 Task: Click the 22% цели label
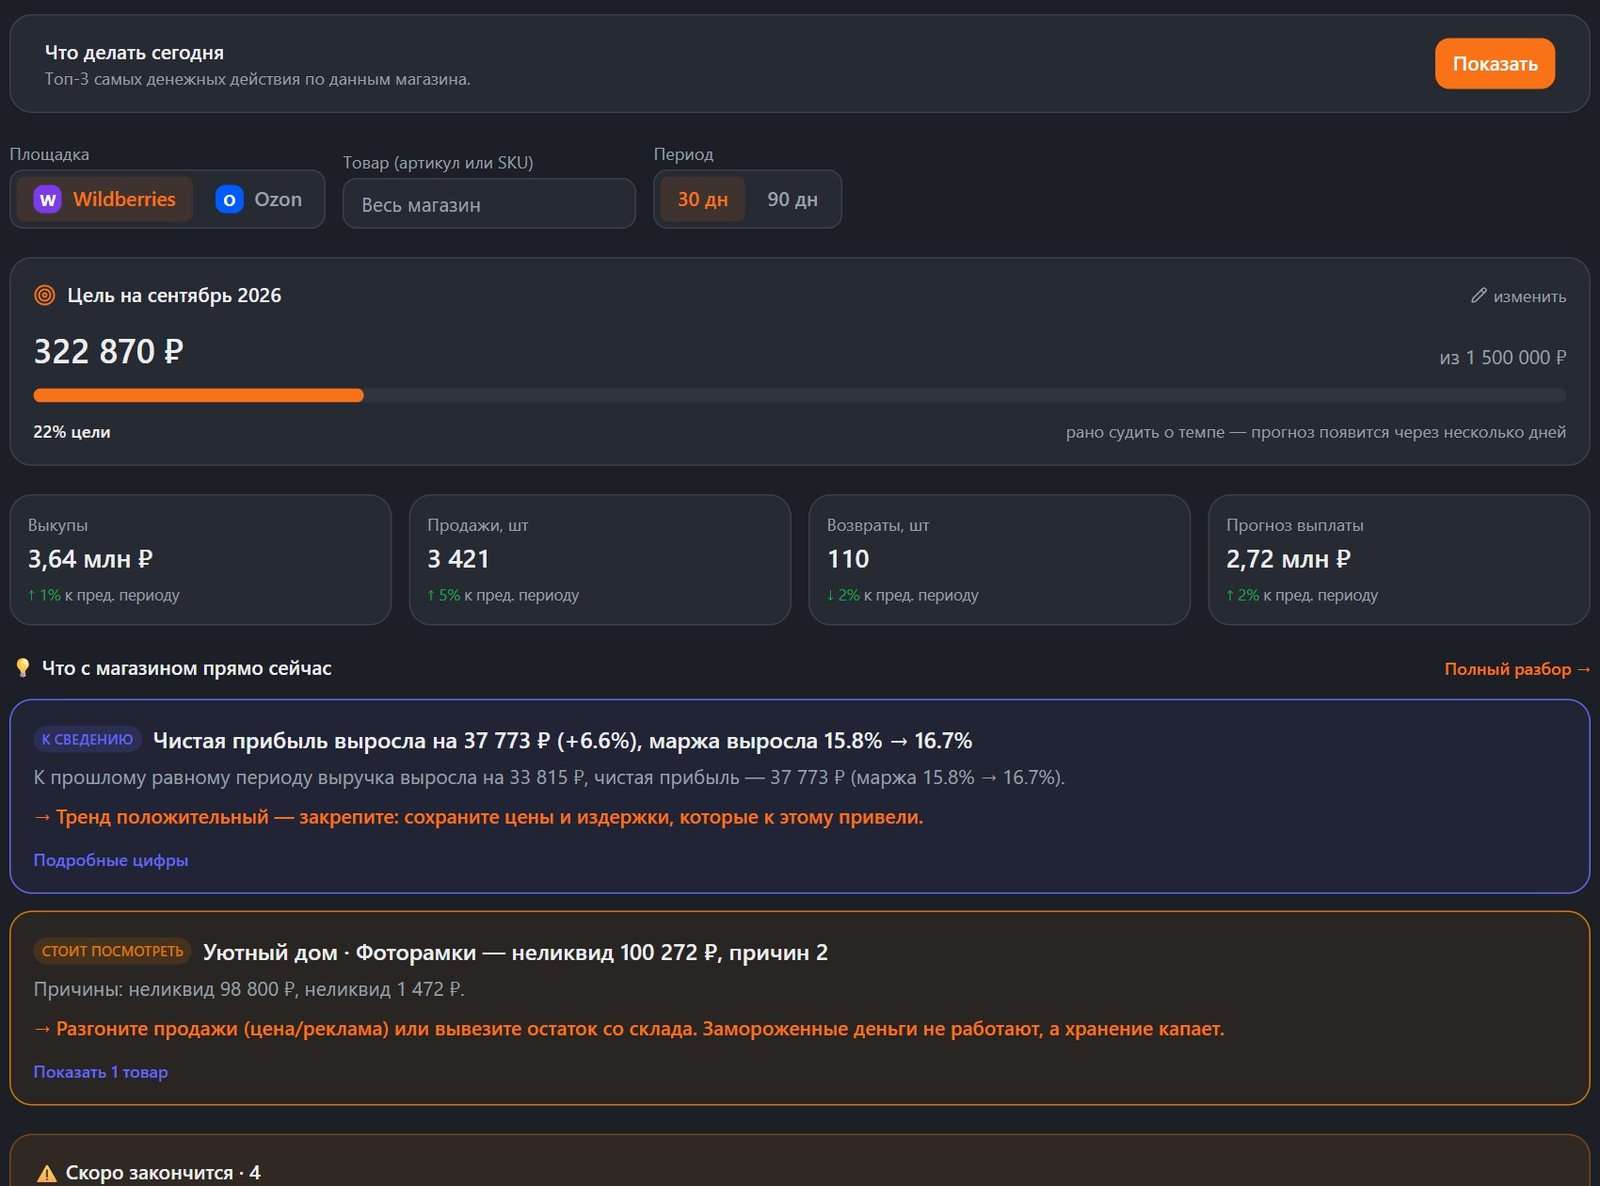coord(72,432)
